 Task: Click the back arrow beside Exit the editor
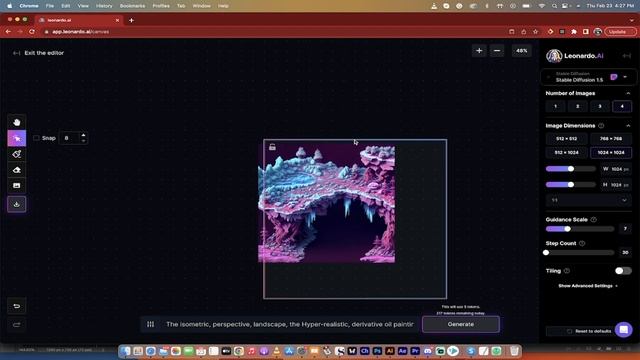coord(16,53)
